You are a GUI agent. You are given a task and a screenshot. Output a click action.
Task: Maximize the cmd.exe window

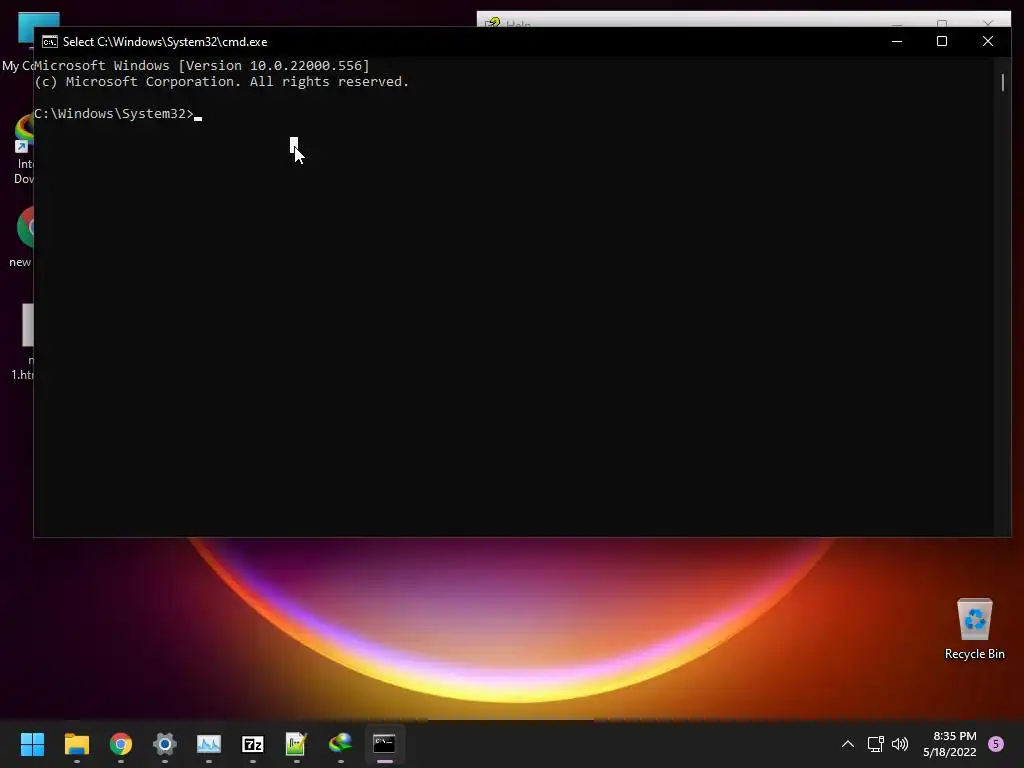point(942,41)
